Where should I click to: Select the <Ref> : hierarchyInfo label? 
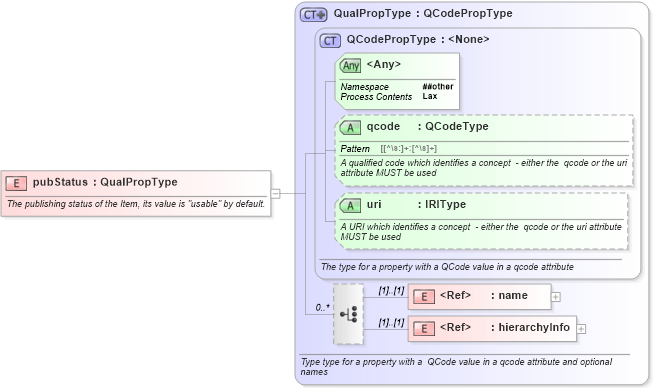point(505,328)
